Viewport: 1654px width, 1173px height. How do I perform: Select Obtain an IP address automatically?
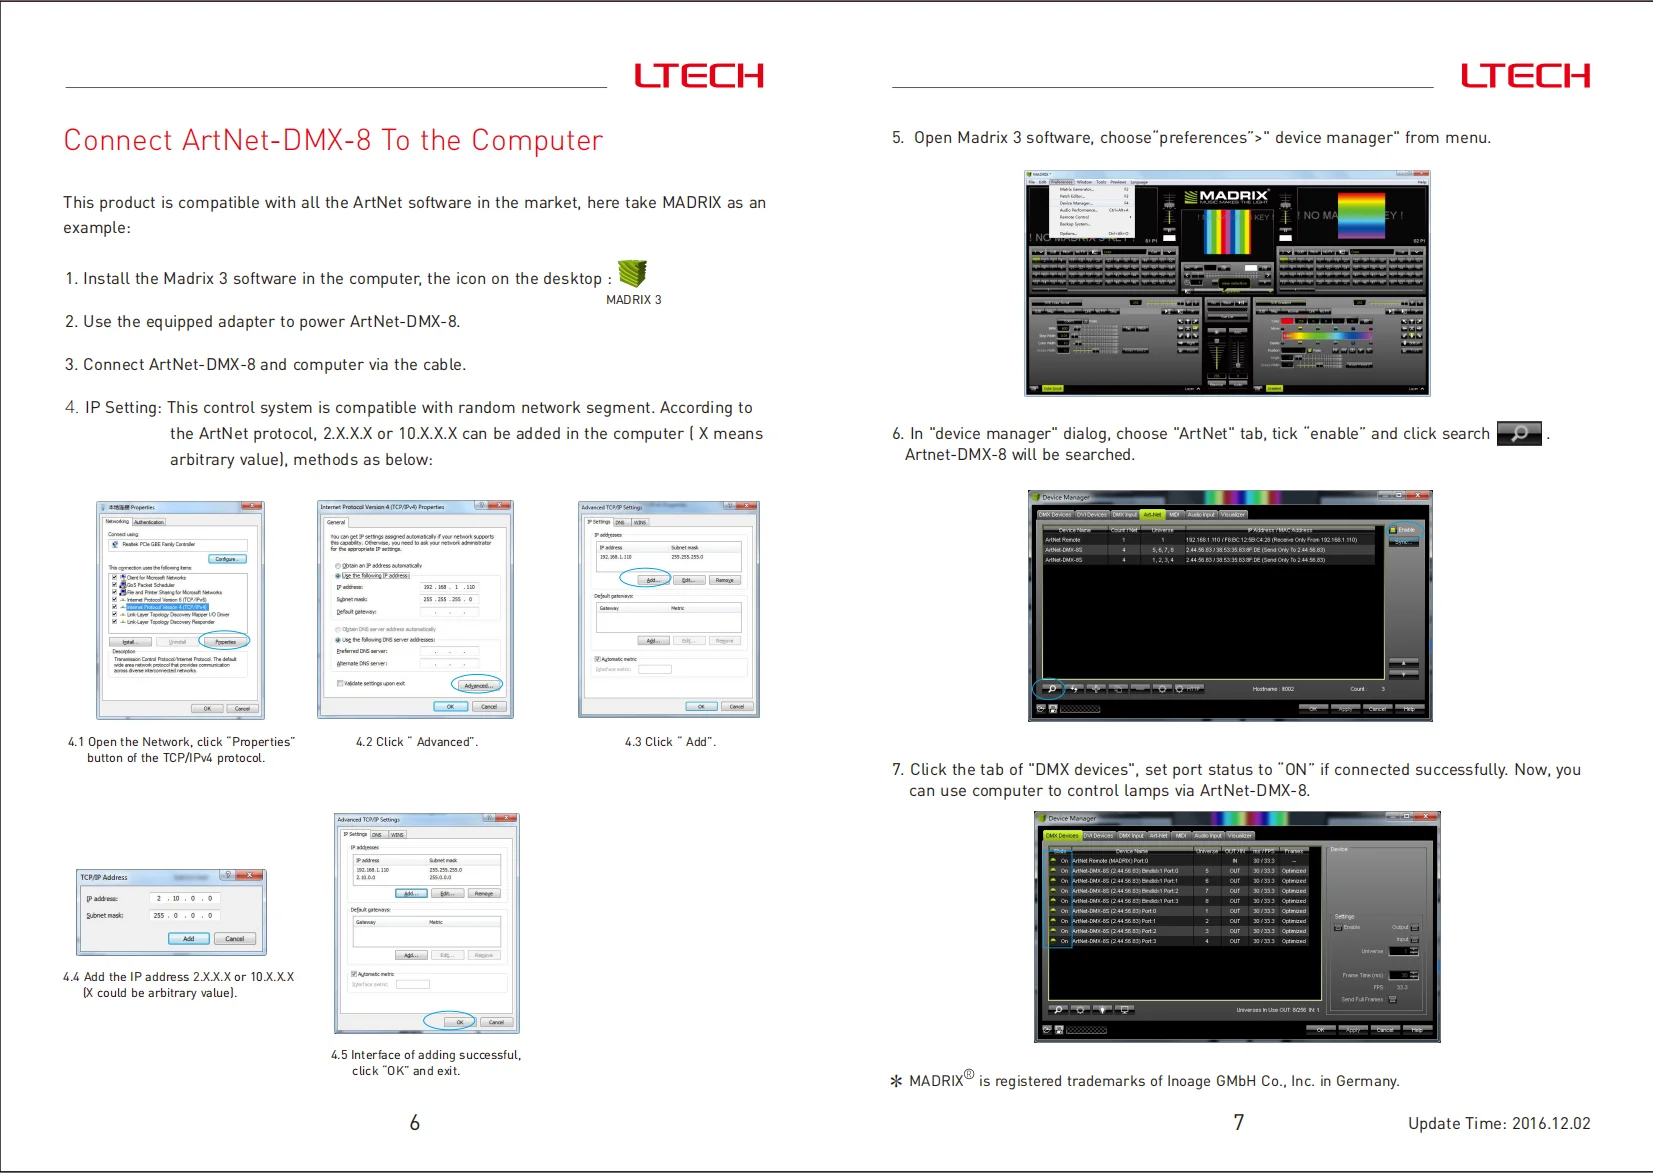click(x=338, y=566)
